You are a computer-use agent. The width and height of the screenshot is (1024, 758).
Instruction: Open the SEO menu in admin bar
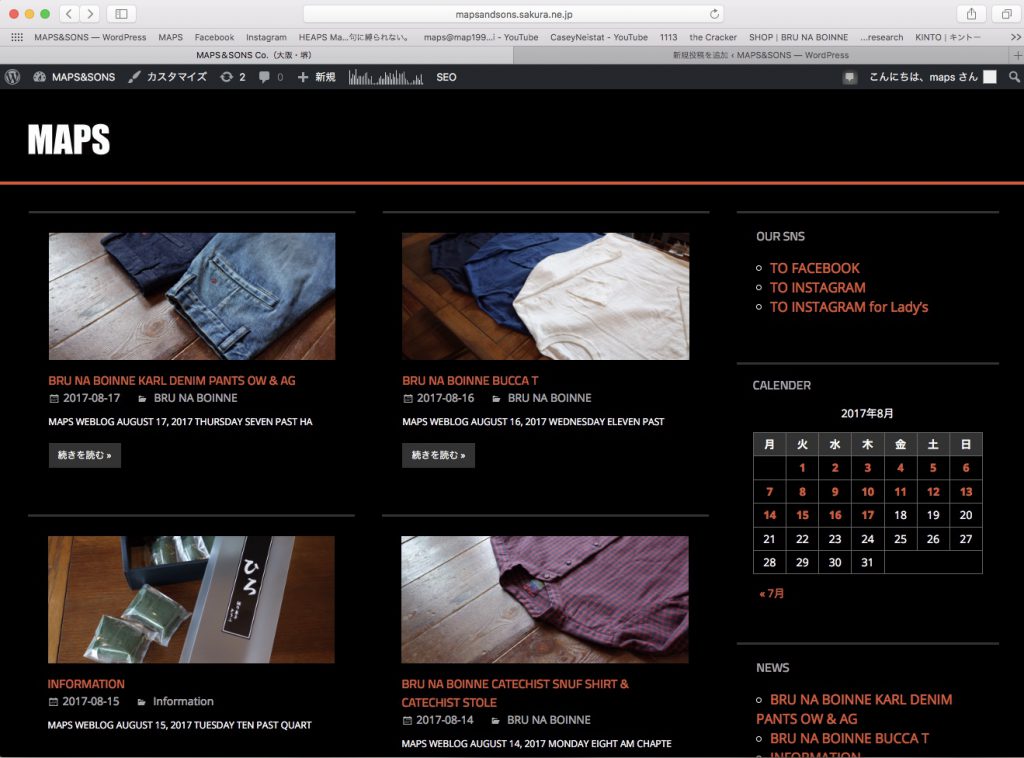point(446,77)
